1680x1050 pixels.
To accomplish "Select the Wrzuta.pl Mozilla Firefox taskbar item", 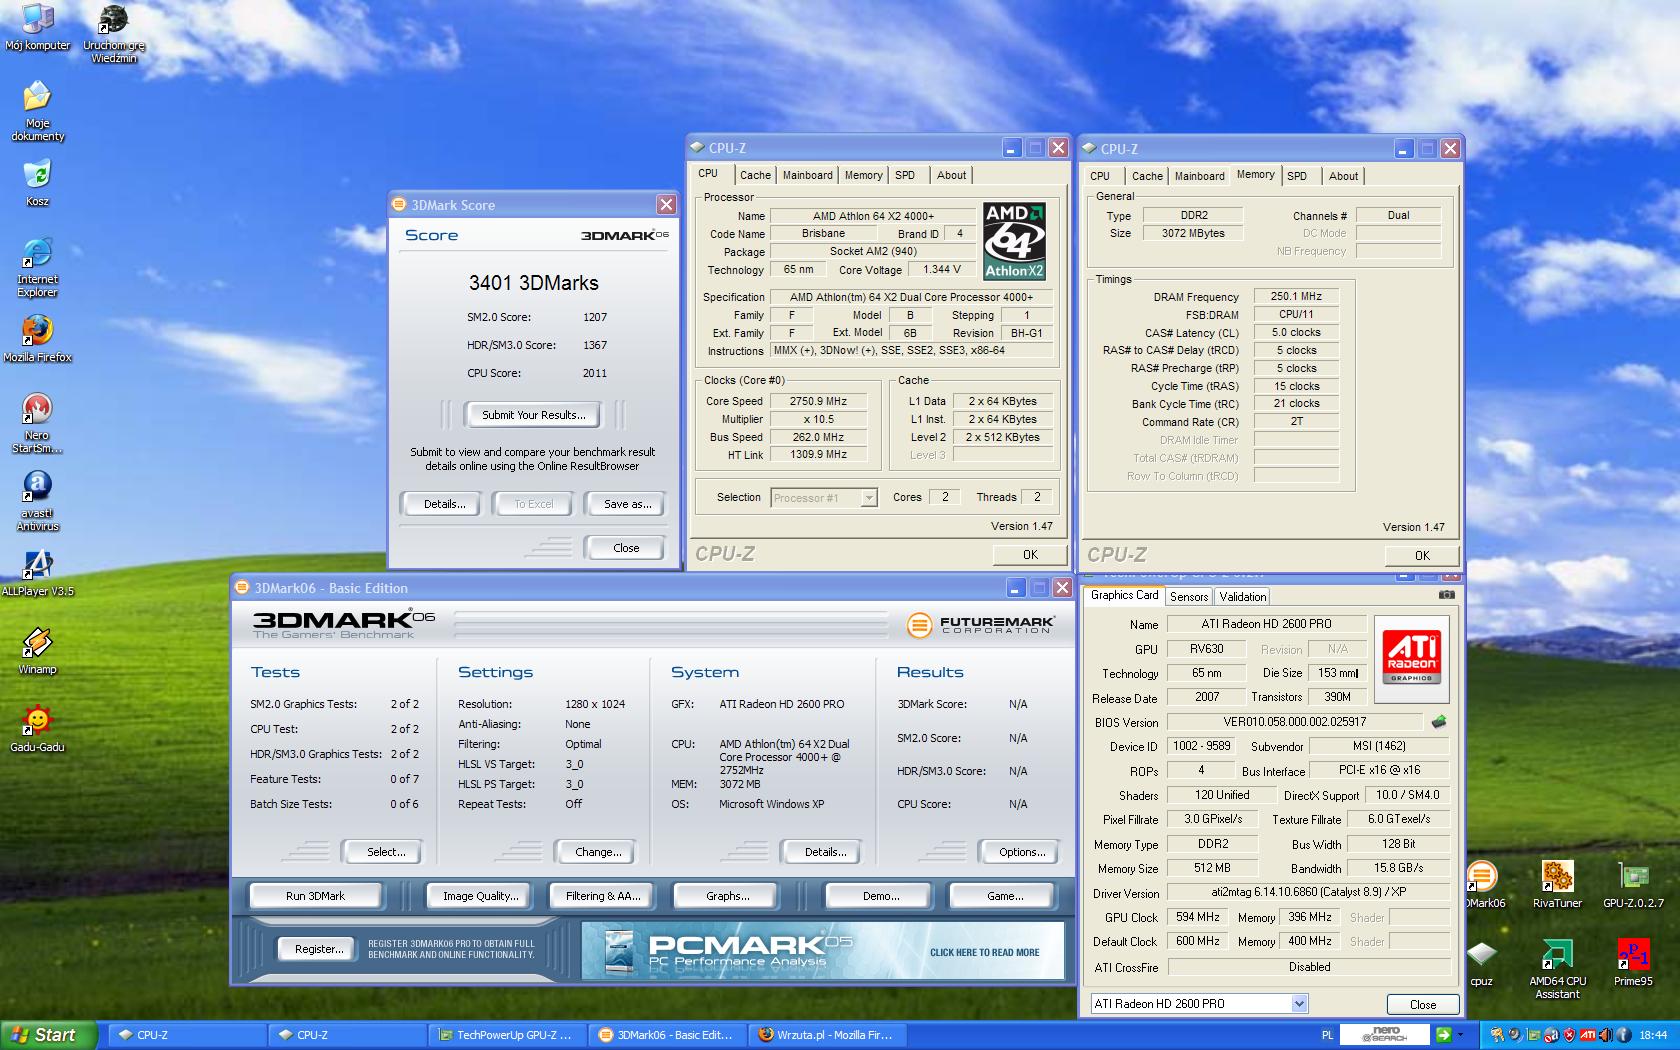I will coord(827,1035).
